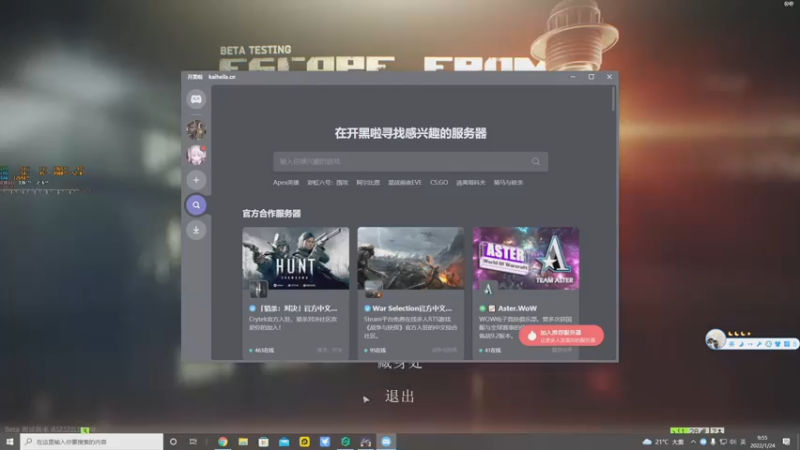
Task: Open Microsoft Store from taskbar
Action: point(264,442)
